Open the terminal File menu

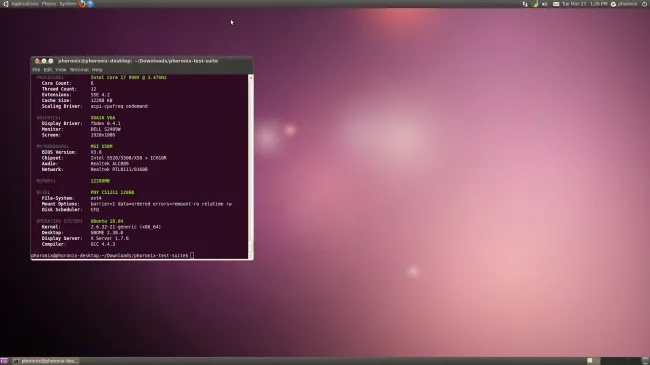pyautogui.click(x=36, y=70)
